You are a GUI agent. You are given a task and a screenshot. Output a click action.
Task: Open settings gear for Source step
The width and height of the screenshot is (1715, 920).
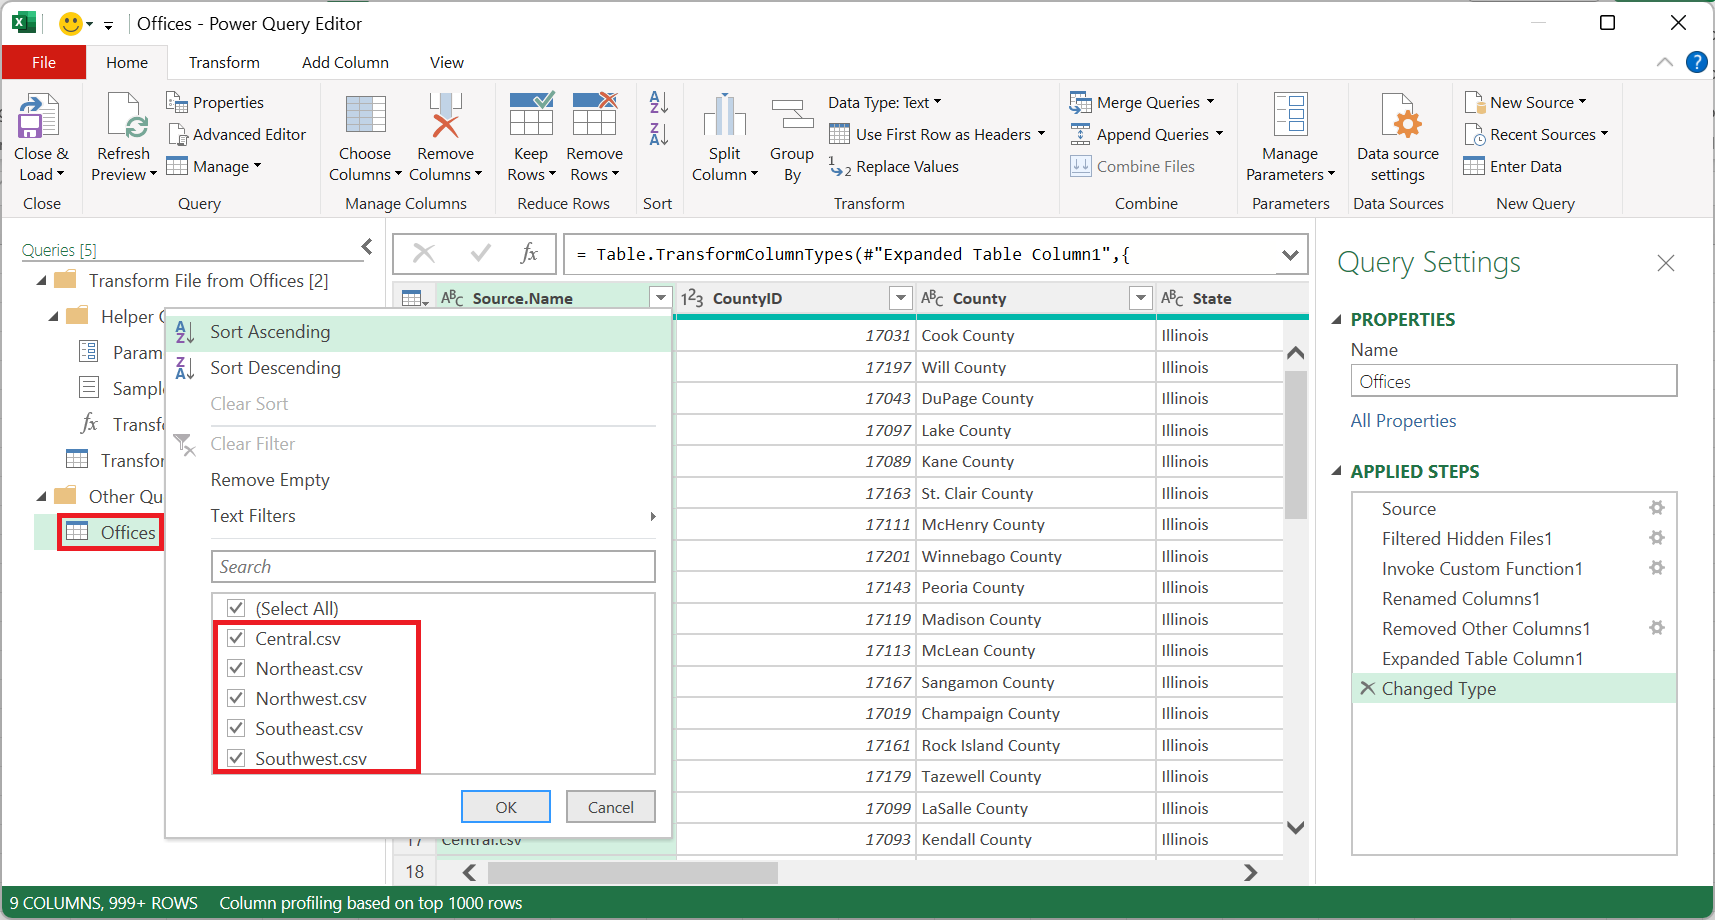1657,508
